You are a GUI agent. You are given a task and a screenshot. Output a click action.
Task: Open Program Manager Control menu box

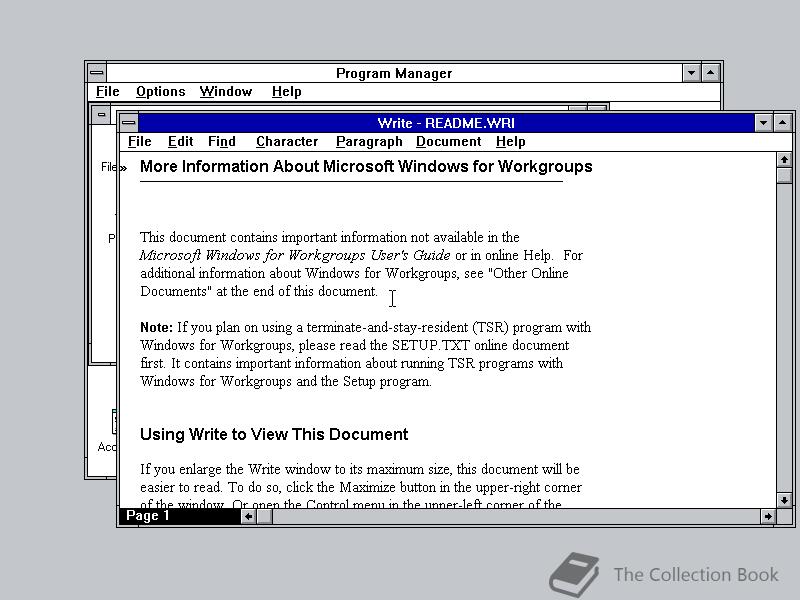click(96, 73)
